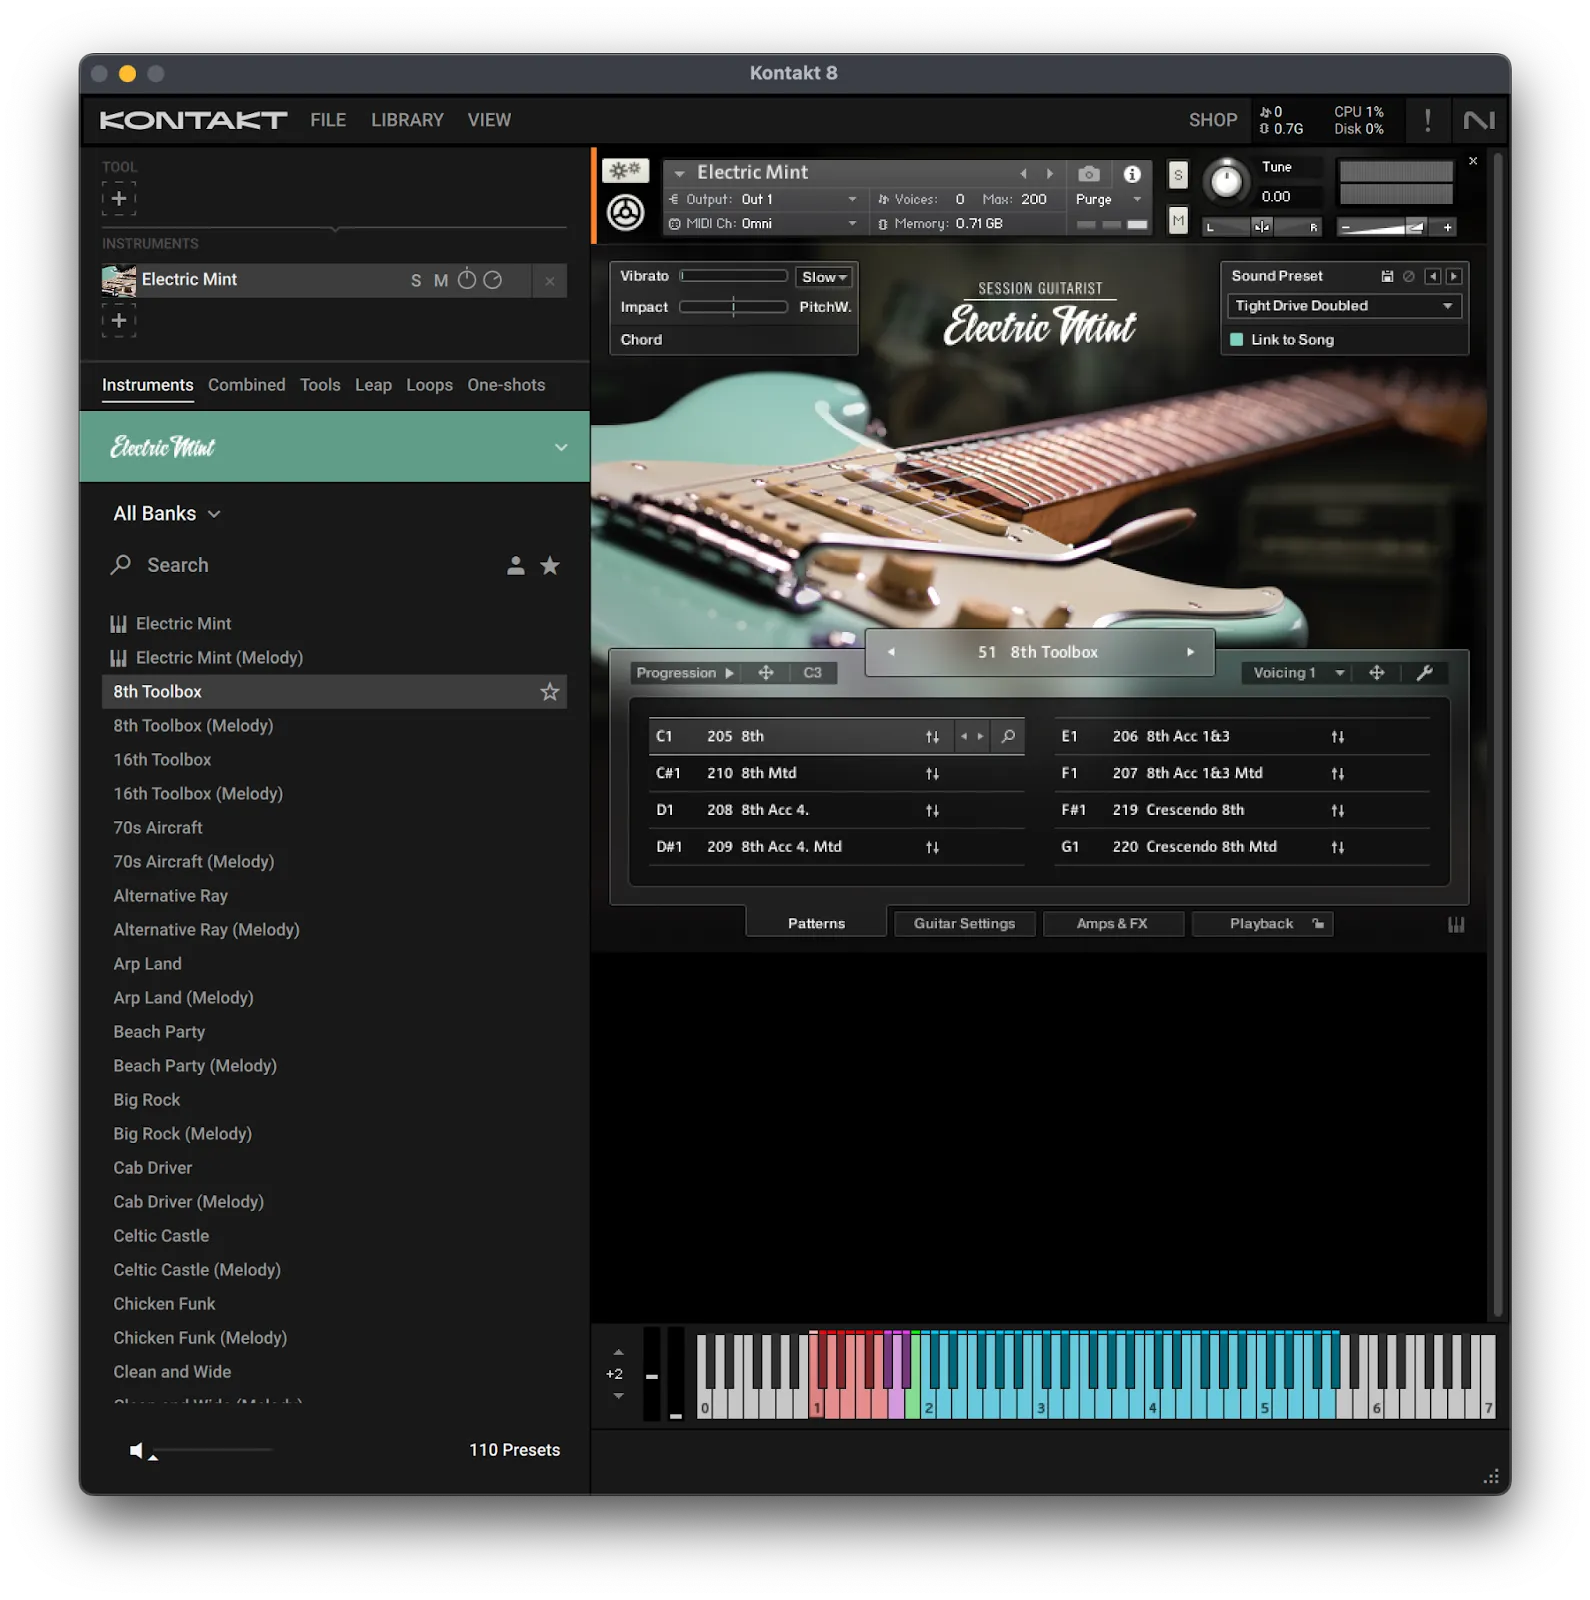The height and width of the screenshot is (1600, 1590).
Task: Open Purge dropdown menu
Action: (x=1108, y=199)
